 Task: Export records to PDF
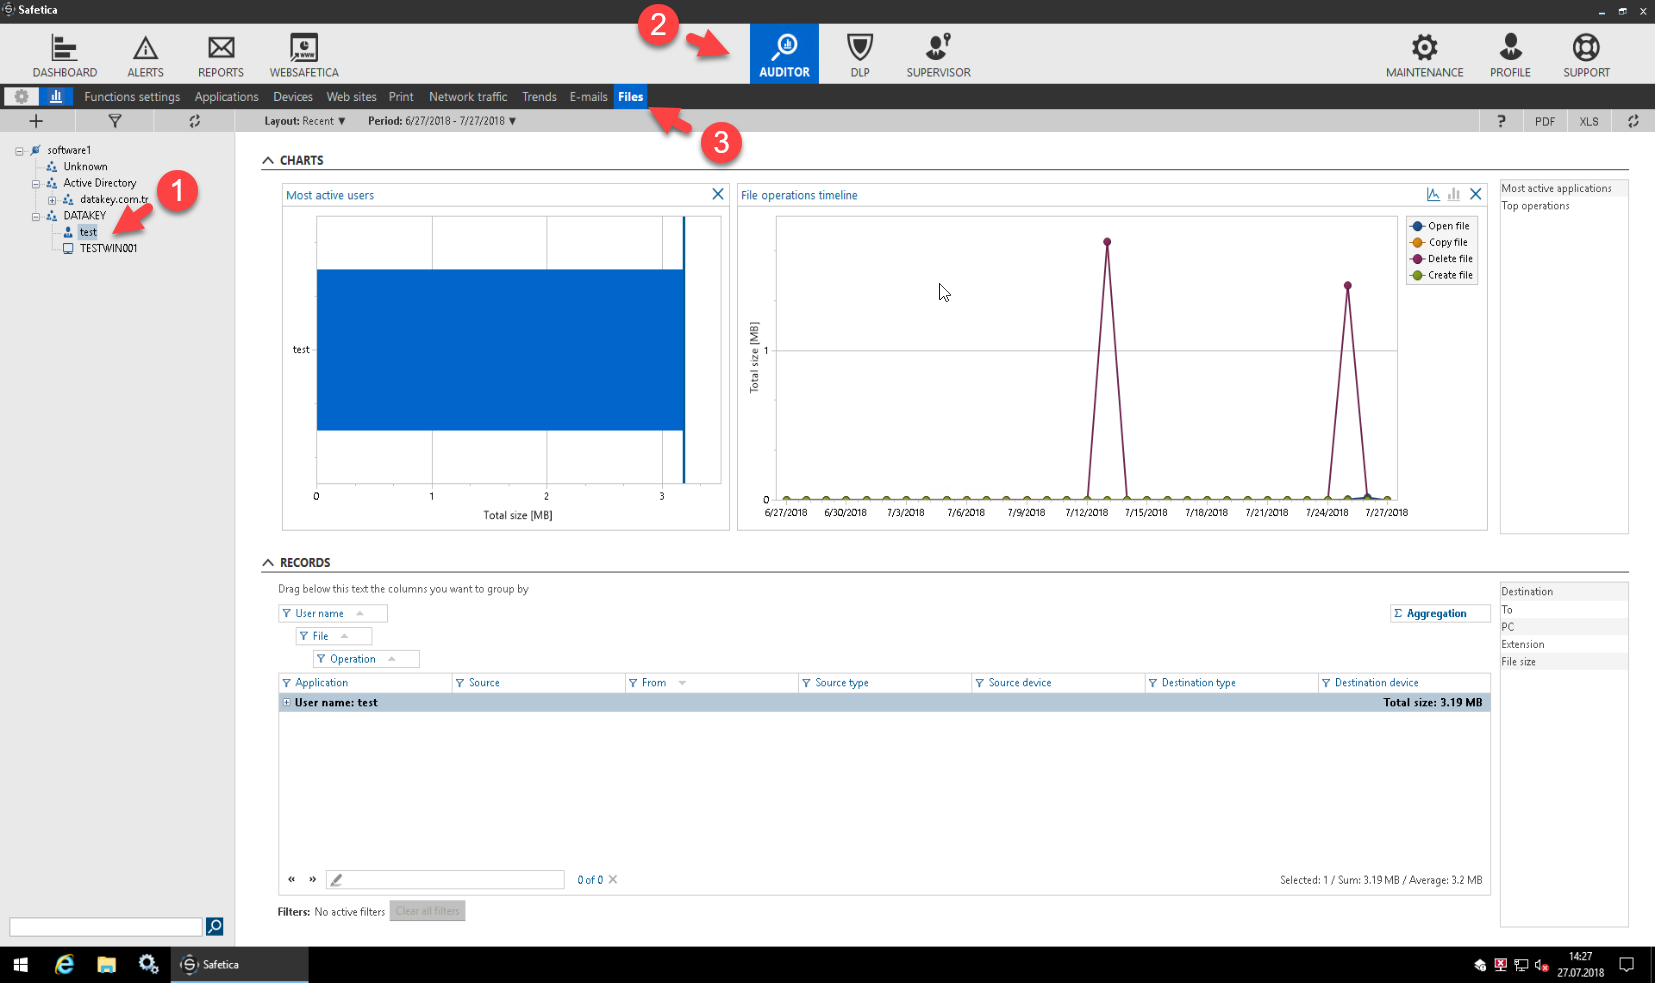[x=1545, y=121]
